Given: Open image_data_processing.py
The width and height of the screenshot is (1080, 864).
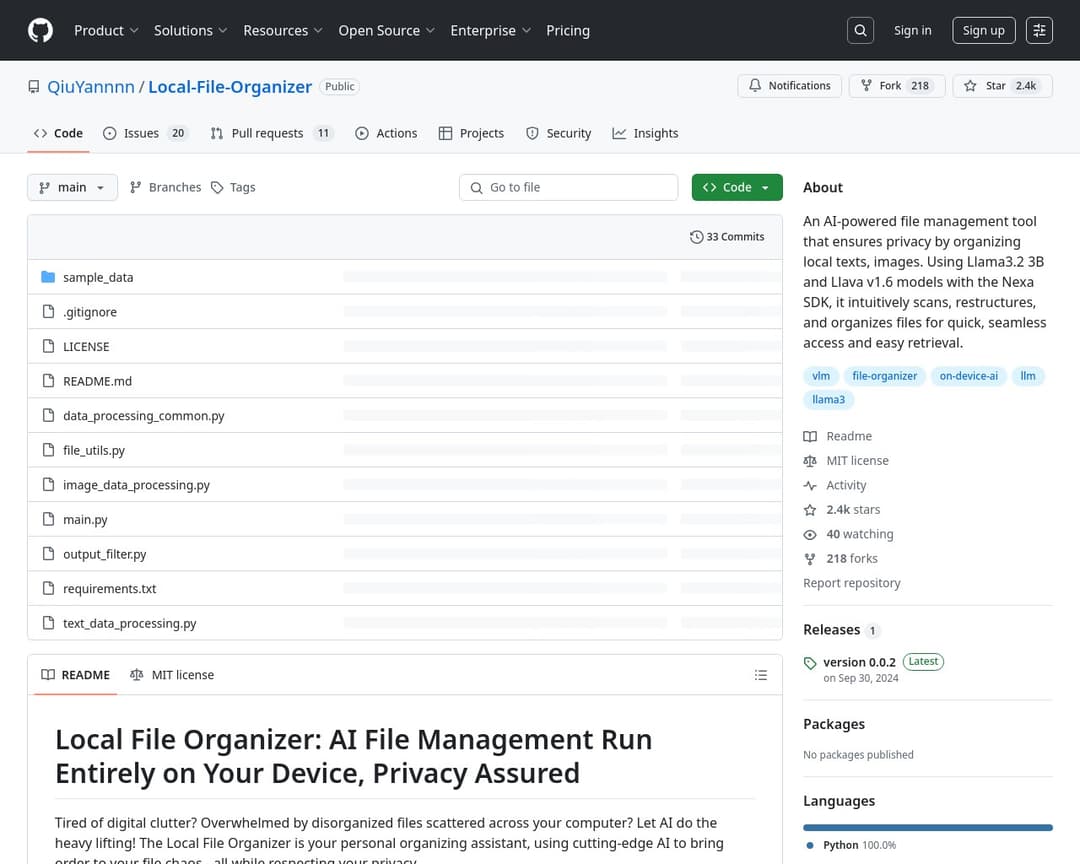Looking at the screenshot, I should [136, 484].
